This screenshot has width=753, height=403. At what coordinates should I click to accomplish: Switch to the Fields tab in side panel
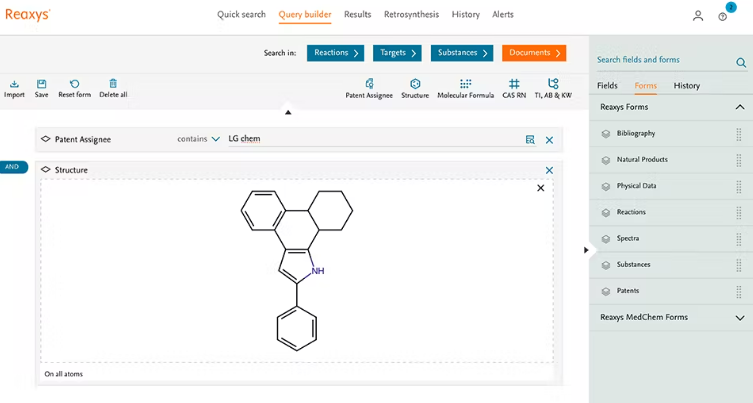[x=607, y=85]
